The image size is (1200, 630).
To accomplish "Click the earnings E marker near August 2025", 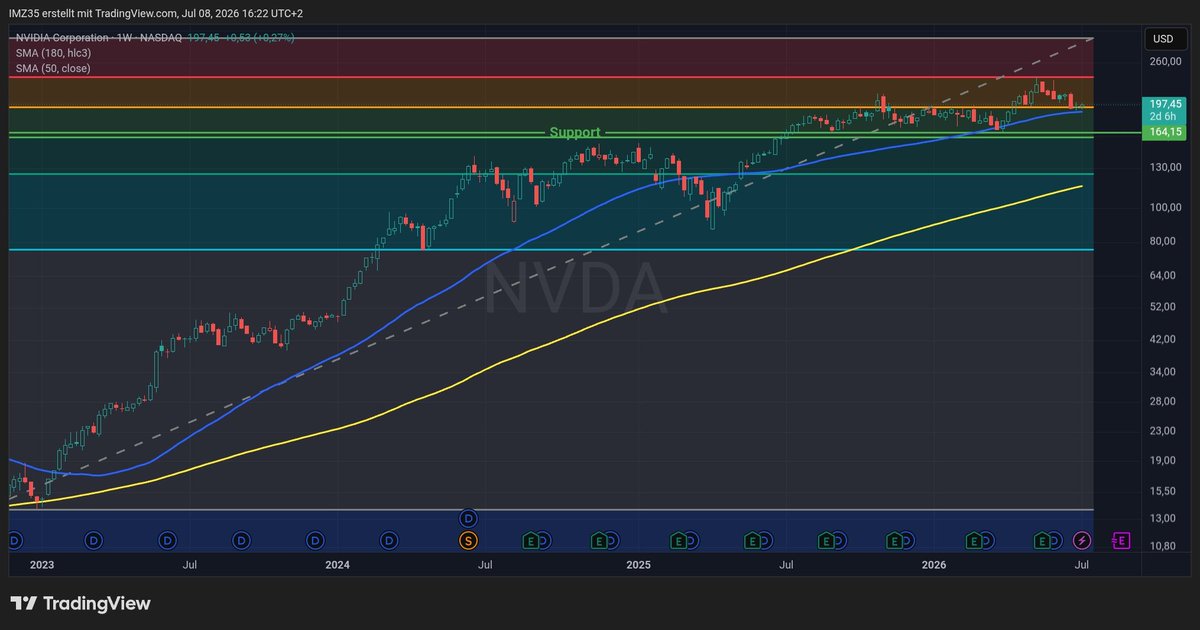I will point(827,540).
